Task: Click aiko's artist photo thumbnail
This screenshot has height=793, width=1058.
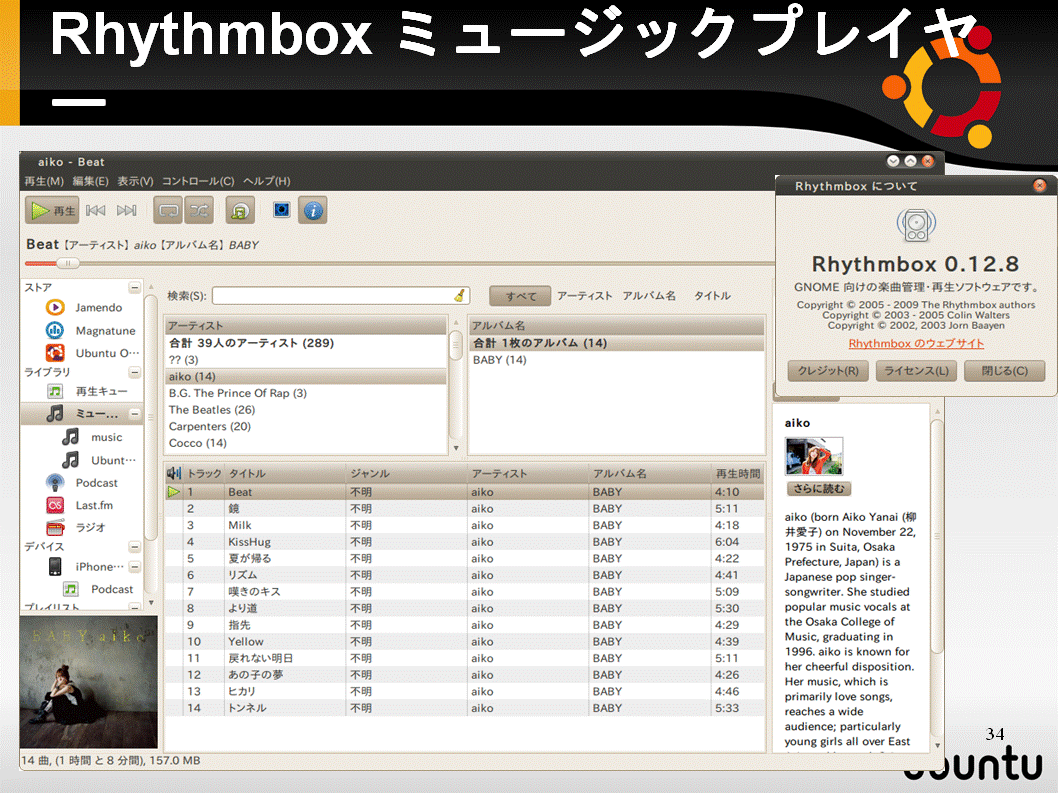Action: pos(814,456)
